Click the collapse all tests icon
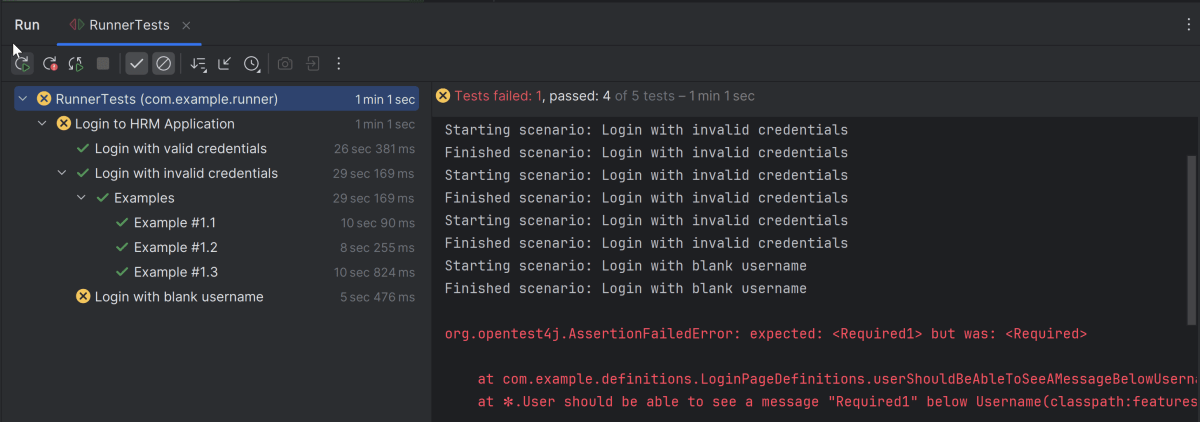1200x422 pixels. (225, 64)
